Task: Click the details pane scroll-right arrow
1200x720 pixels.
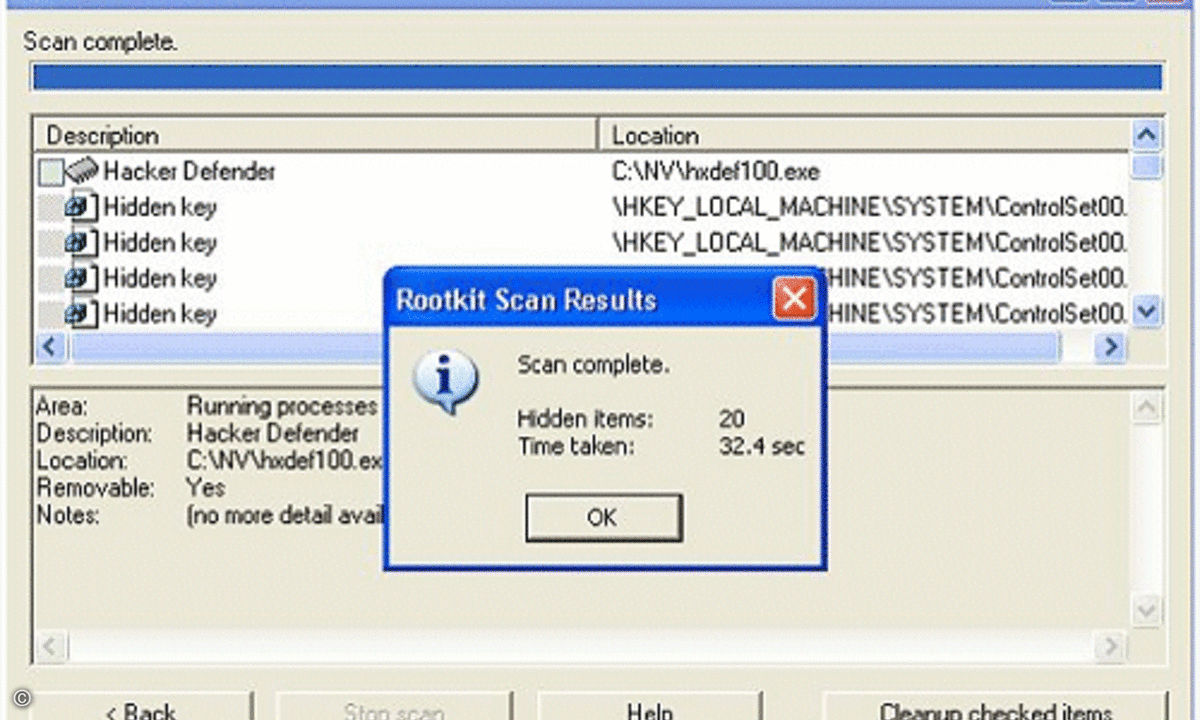Action: pyautogui.click(x=1110, y=646)
